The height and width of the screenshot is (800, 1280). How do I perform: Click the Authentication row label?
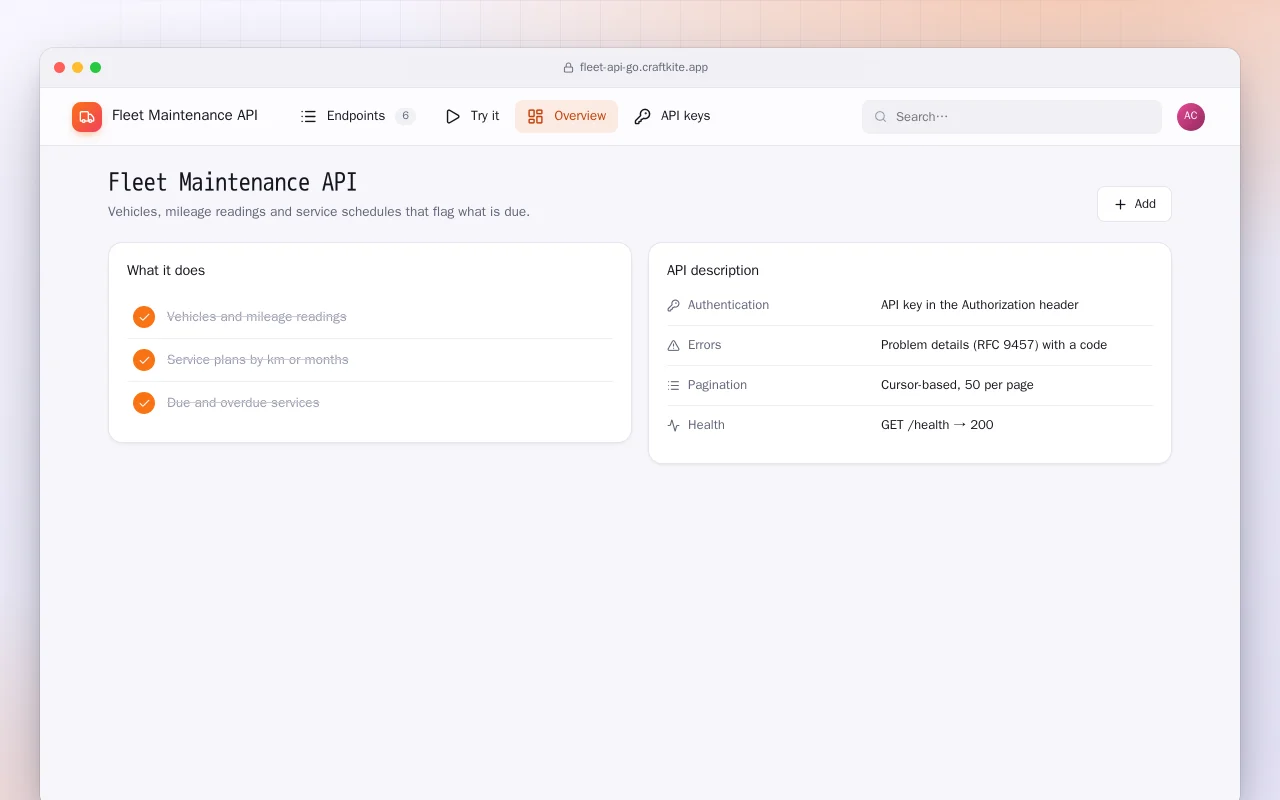[x=728, y=305]
